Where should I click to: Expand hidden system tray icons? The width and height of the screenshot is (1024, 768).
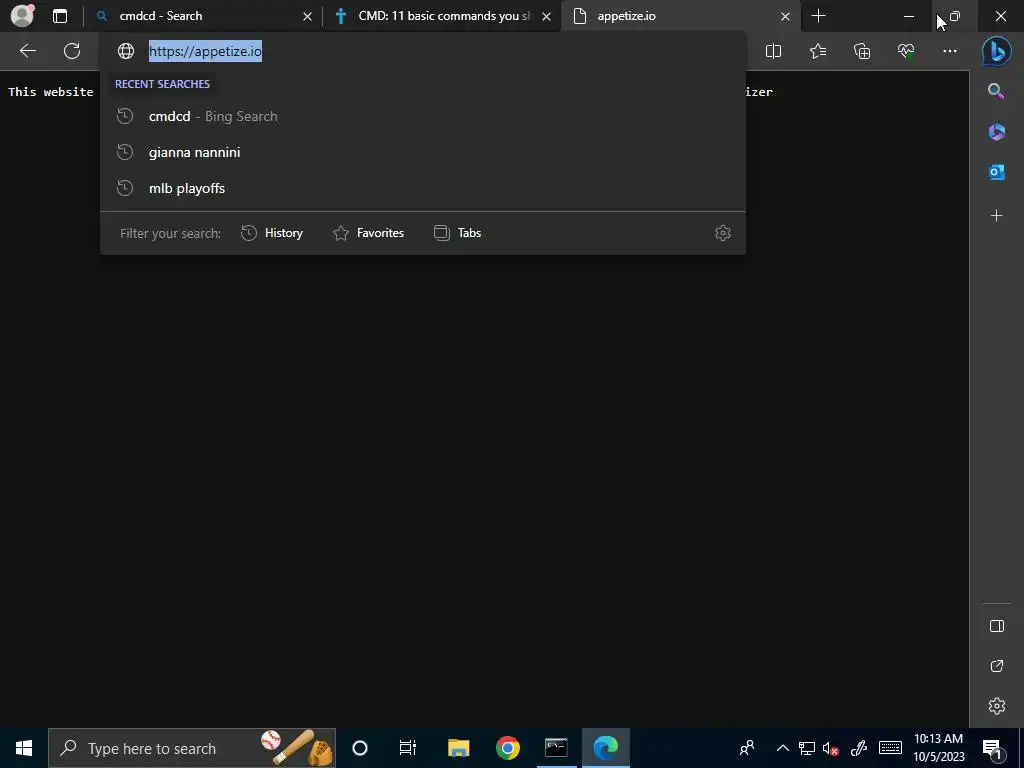click(782, 748)
